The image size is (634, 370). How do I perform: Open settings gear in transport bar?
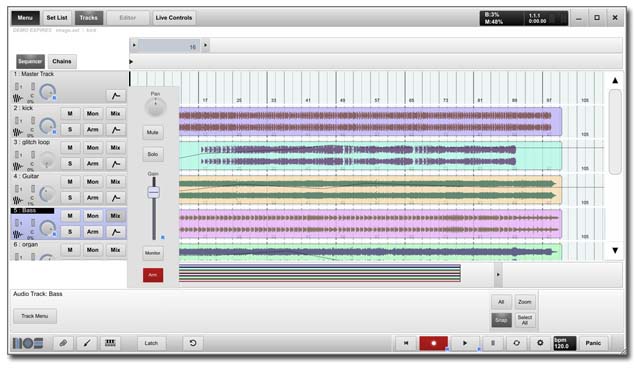(x=540, y=343)
